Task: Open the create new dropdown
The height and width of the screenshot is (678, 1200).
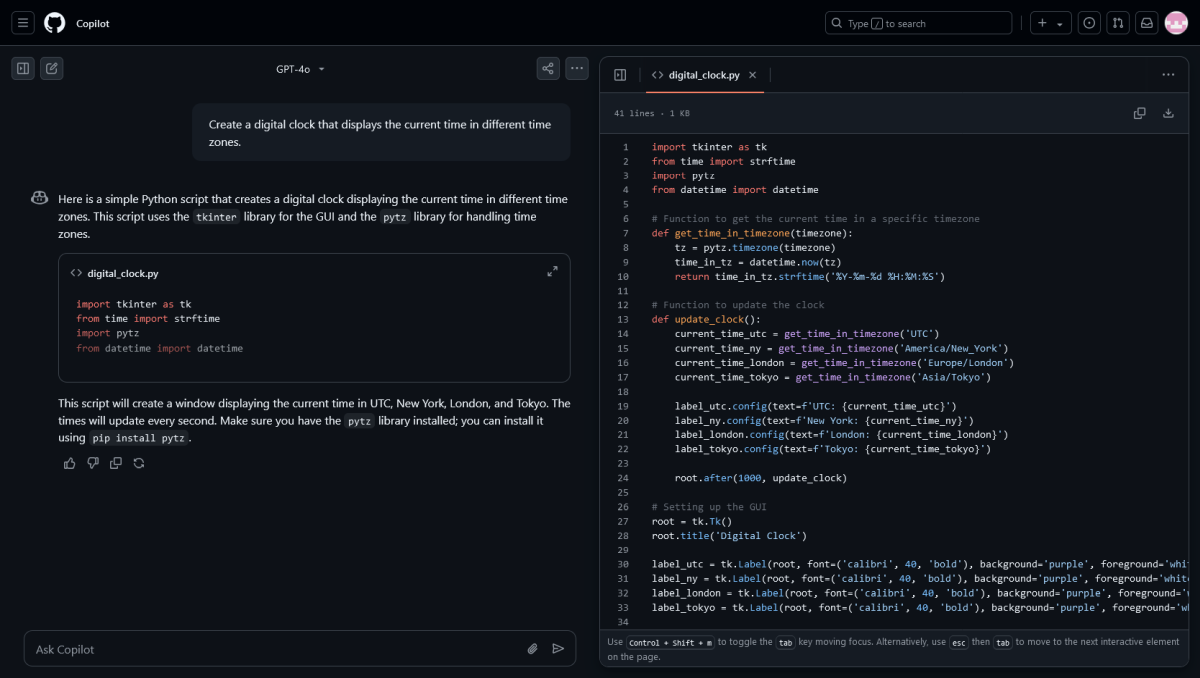Action: pyautogui.click(x=1050, y=22)
